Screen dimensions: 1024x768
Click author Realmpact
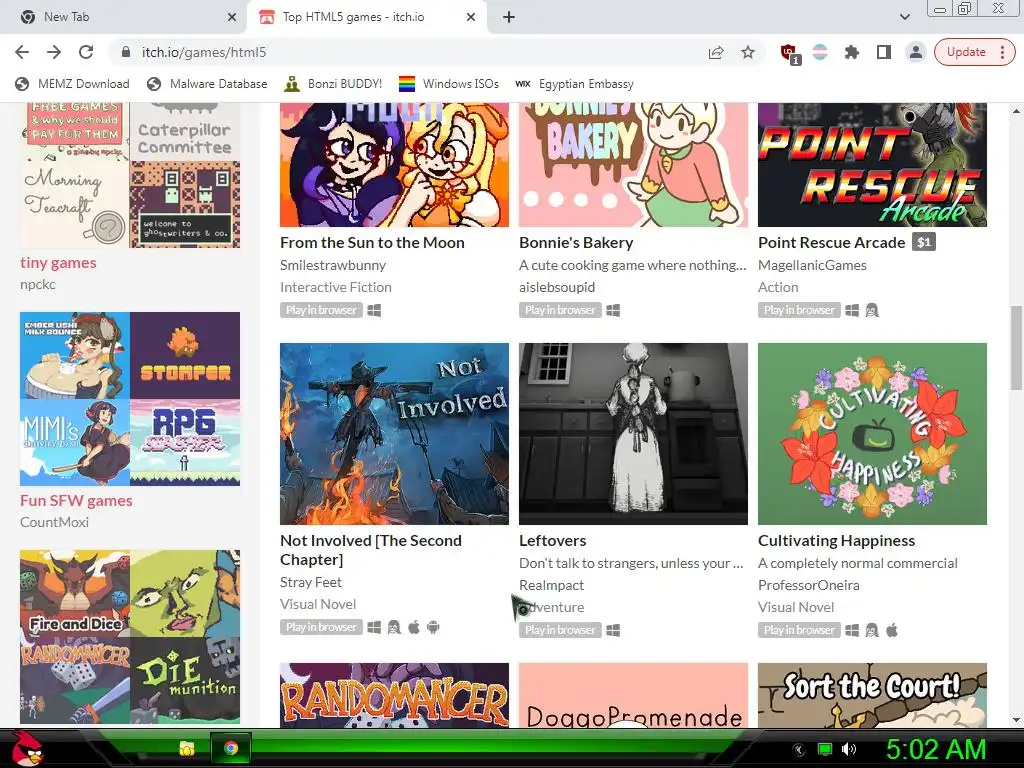point(551,585)
